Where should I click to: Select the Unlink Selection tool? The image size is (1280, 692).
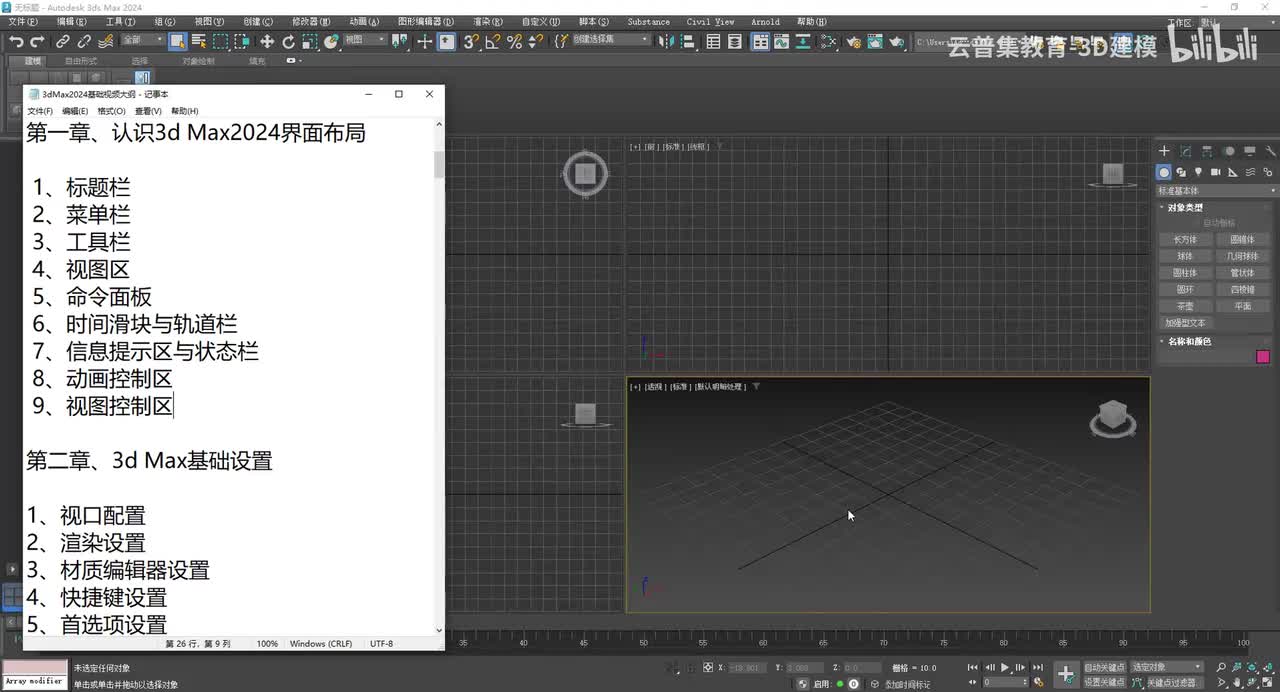click(x=84, y=41)
